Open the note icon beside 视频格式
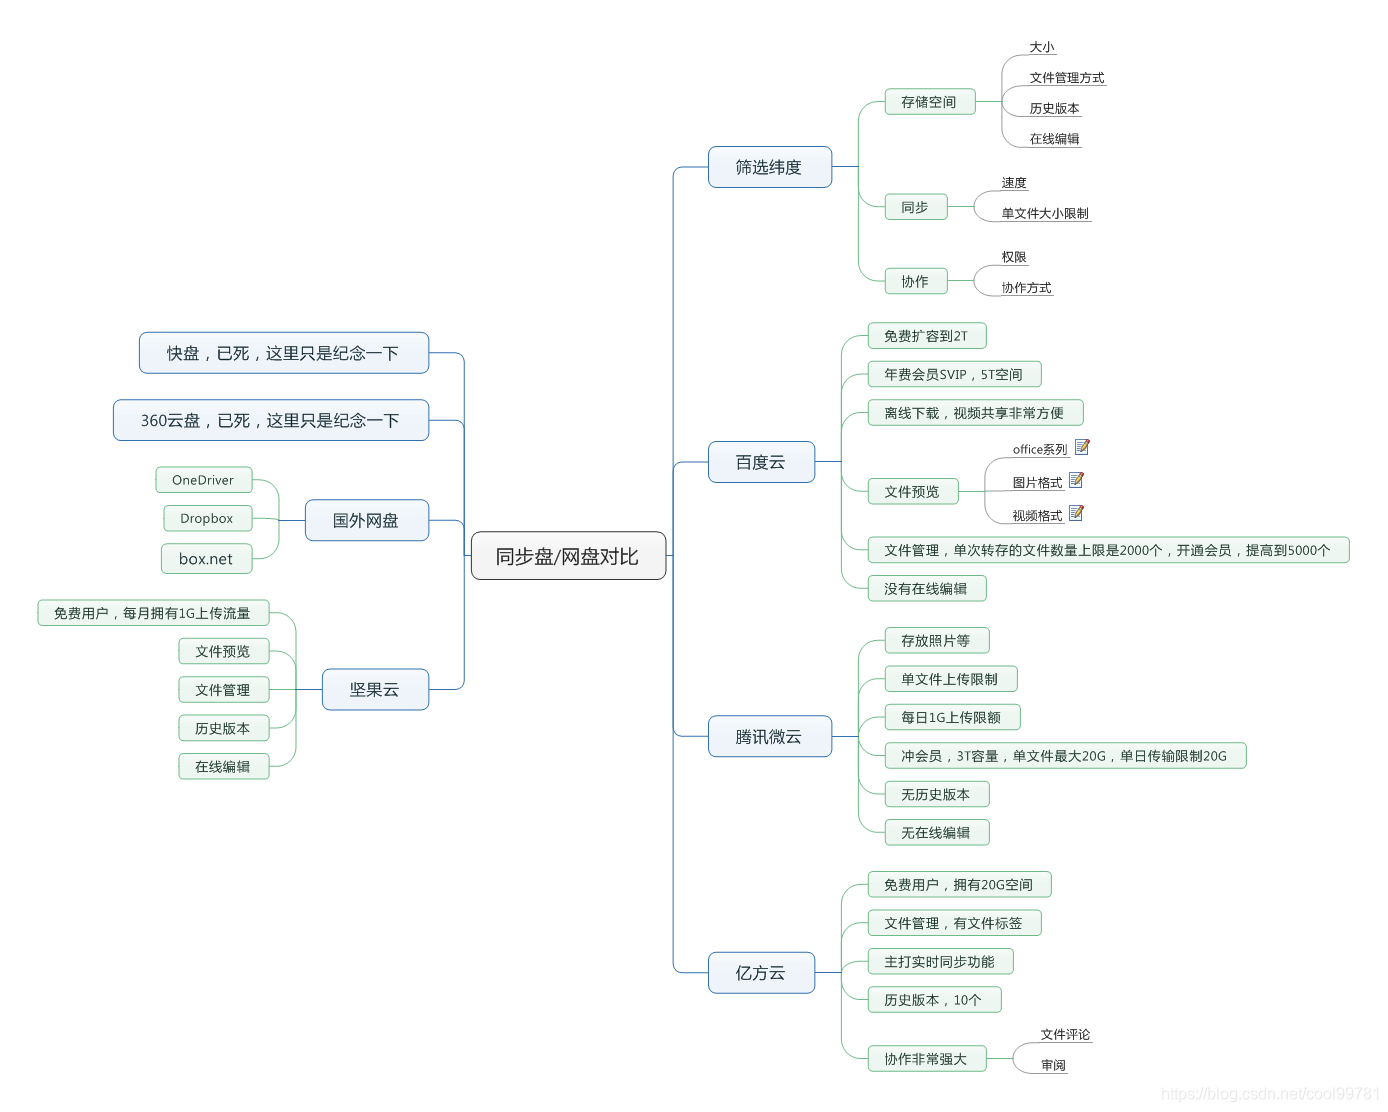Image resolution: width=1388 pixels, height=1112 pixels. tap(1076, 513)
